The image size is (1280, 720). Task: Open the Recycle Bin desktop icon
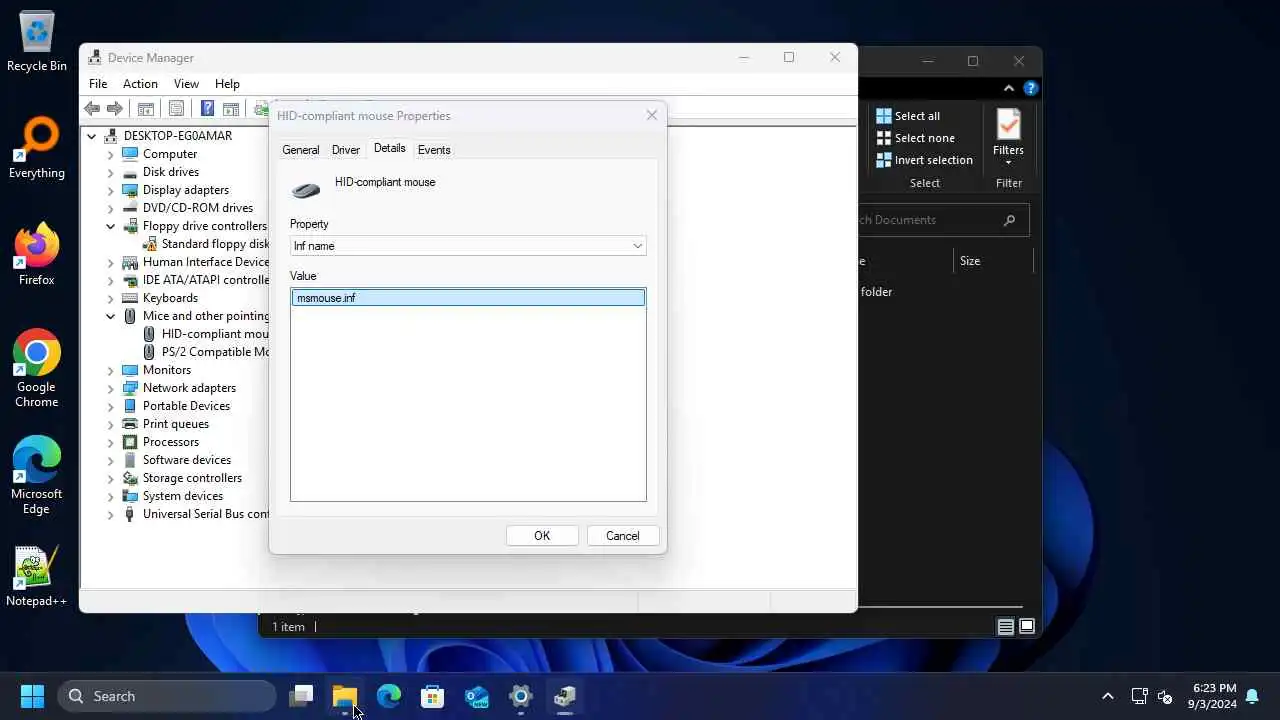[37, 42]
